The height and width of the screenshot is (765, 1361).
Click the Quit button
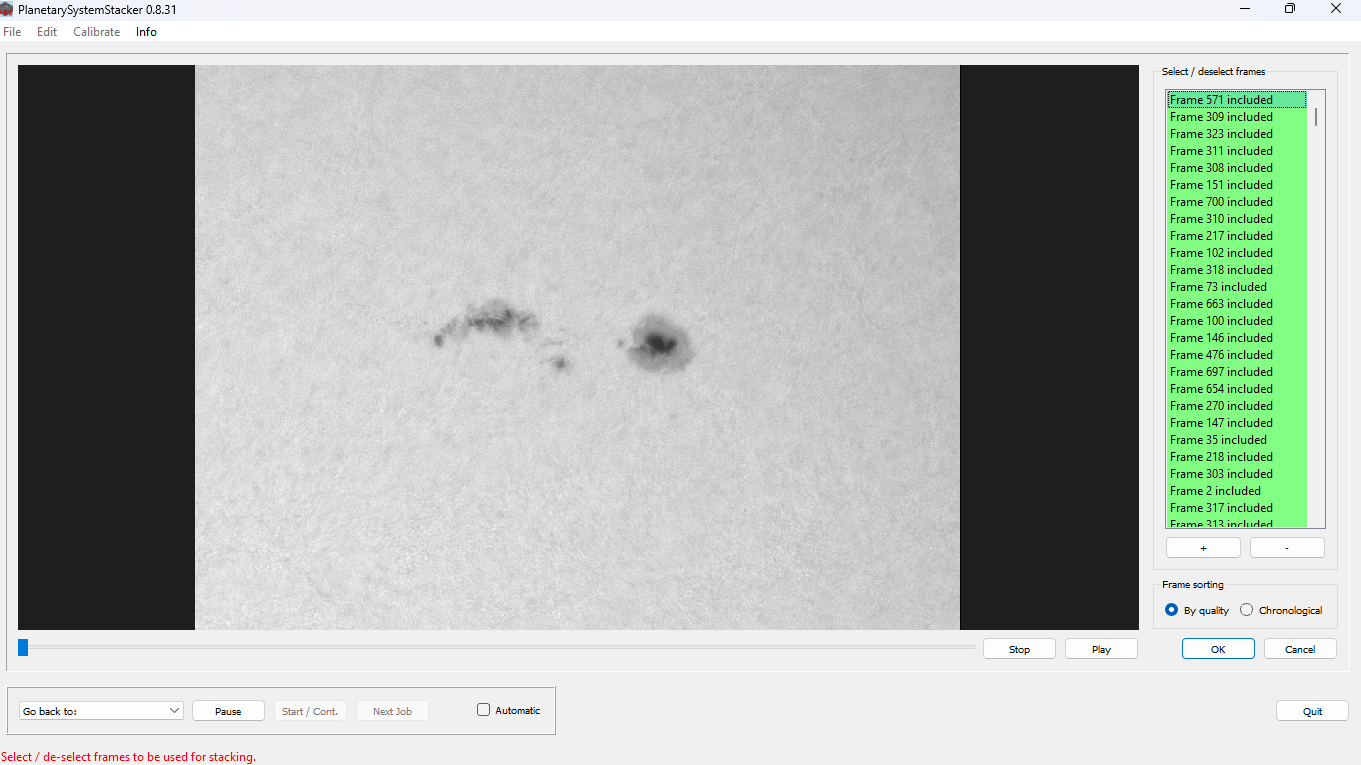point(1312,711)
